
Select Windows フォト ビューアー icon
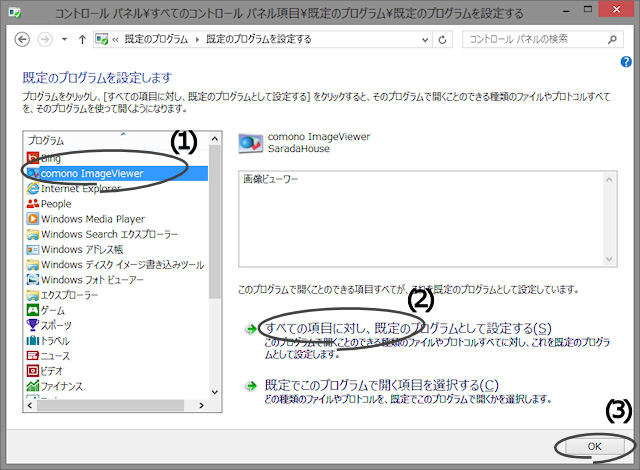33,279
